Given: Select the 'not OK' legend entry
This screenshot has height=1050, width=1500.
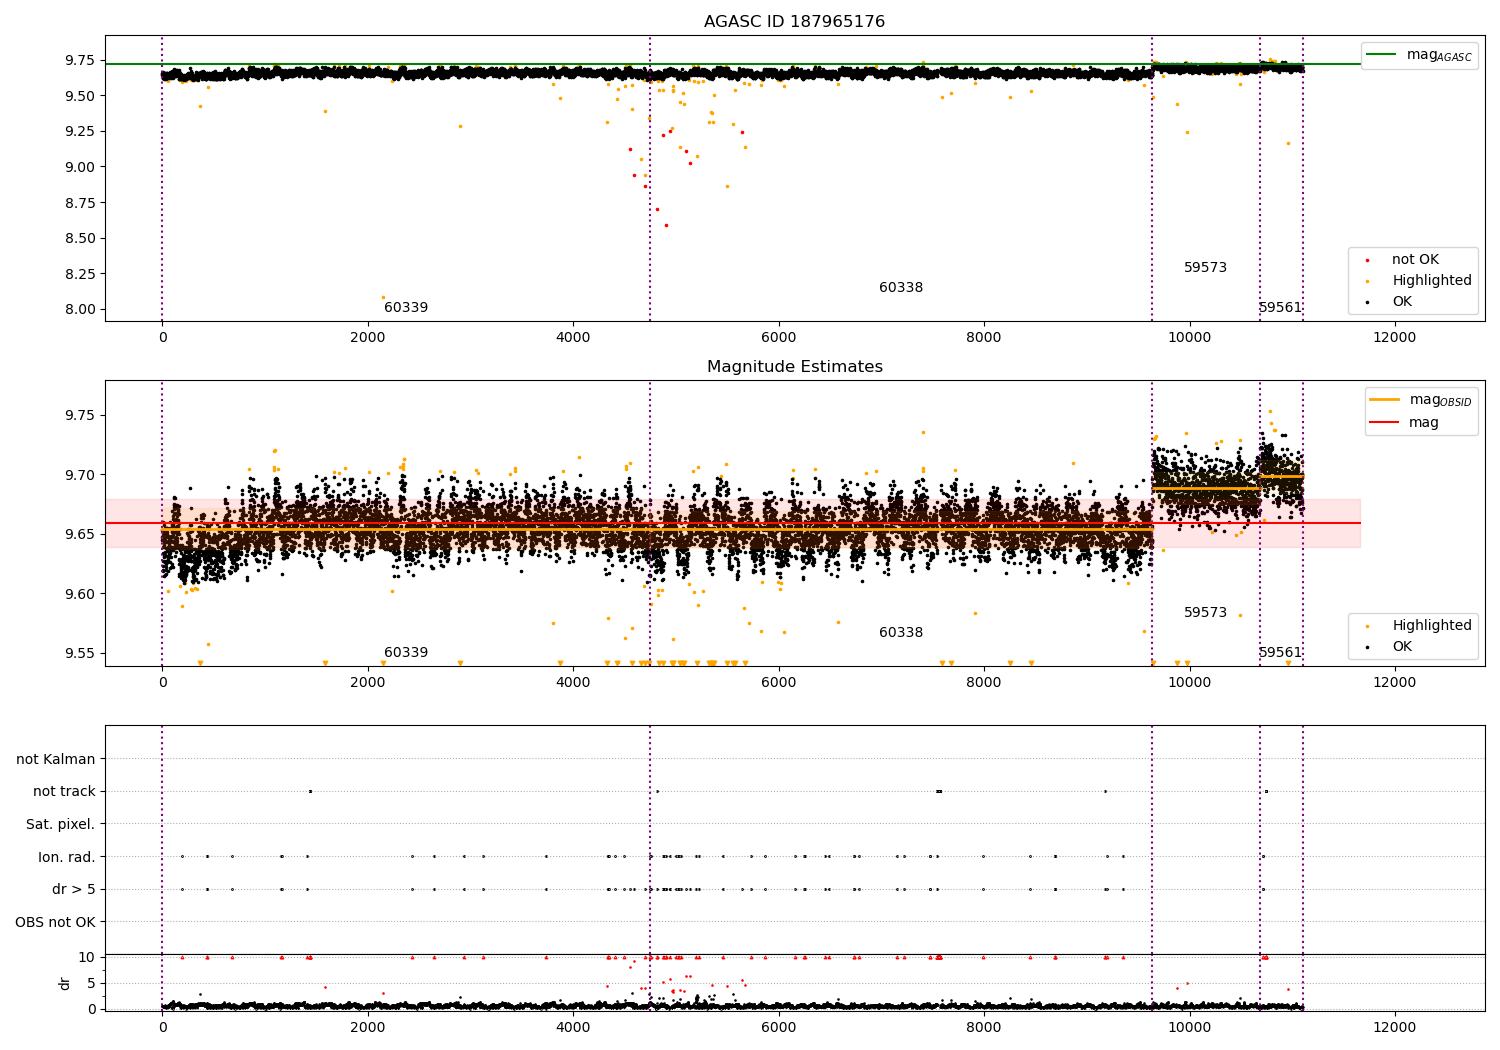Looking at the screenshot, I should 1415,260.
